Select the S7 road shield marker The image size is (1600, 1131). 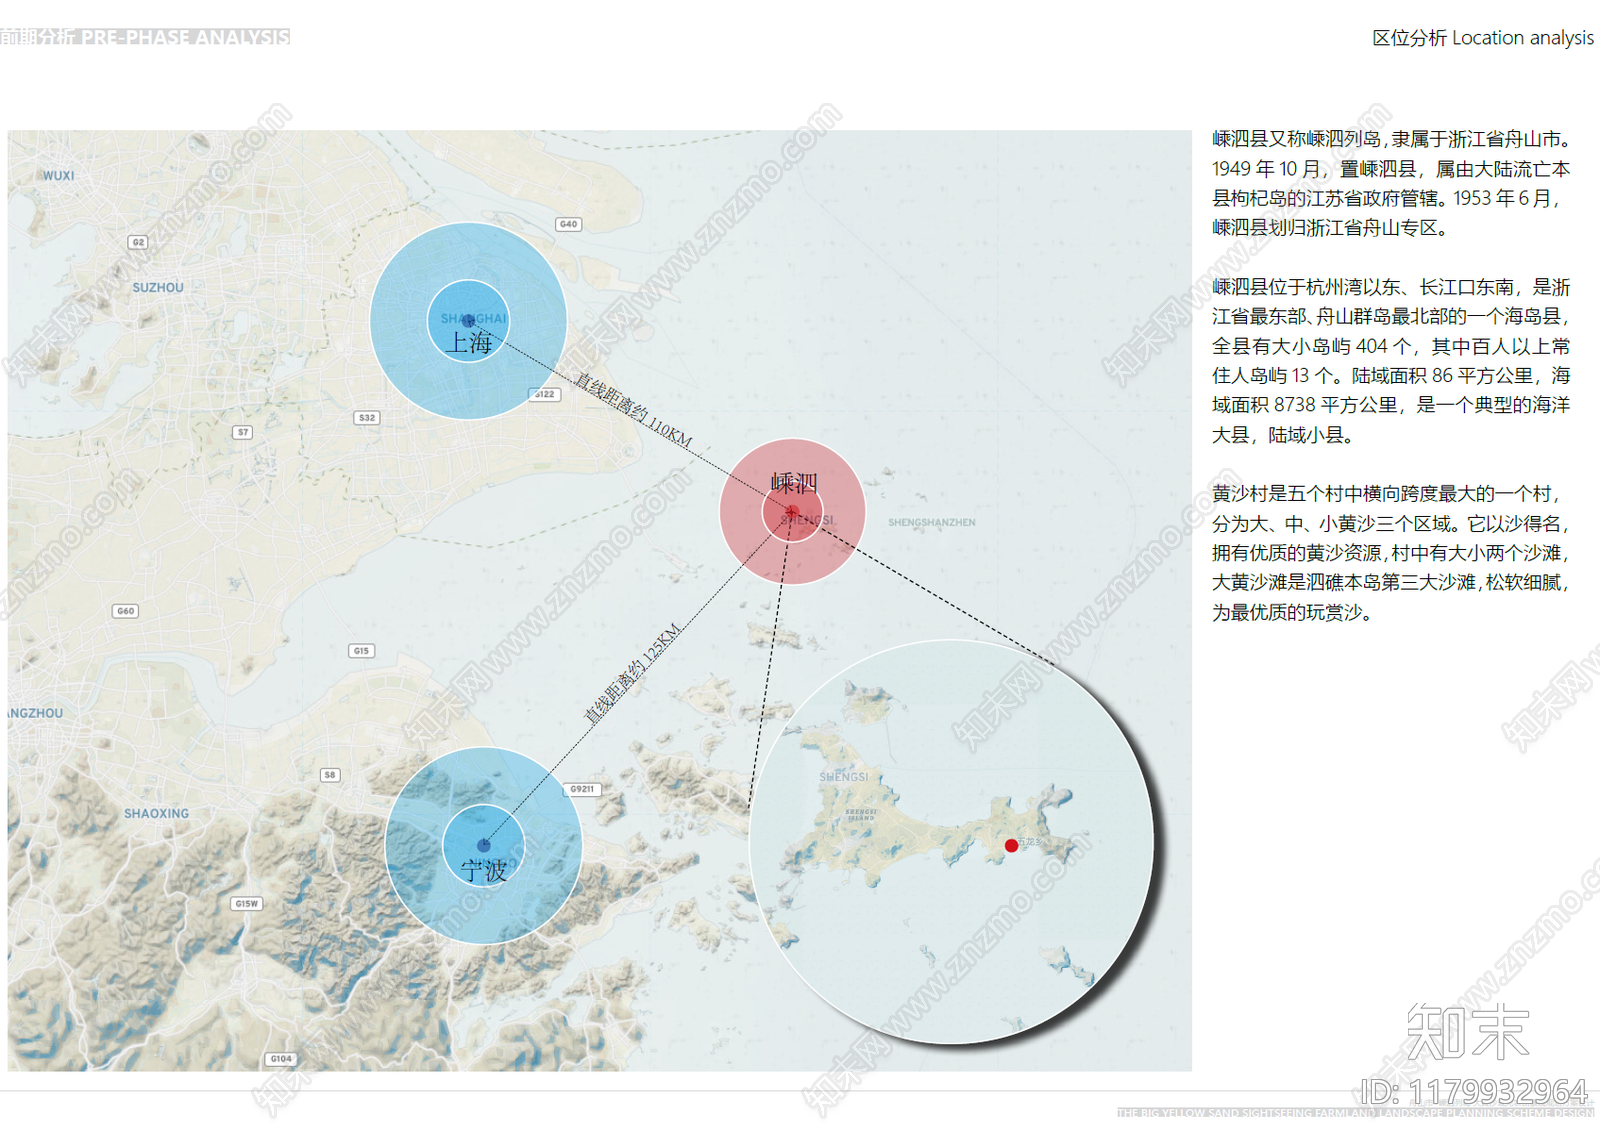coord(242,432)
